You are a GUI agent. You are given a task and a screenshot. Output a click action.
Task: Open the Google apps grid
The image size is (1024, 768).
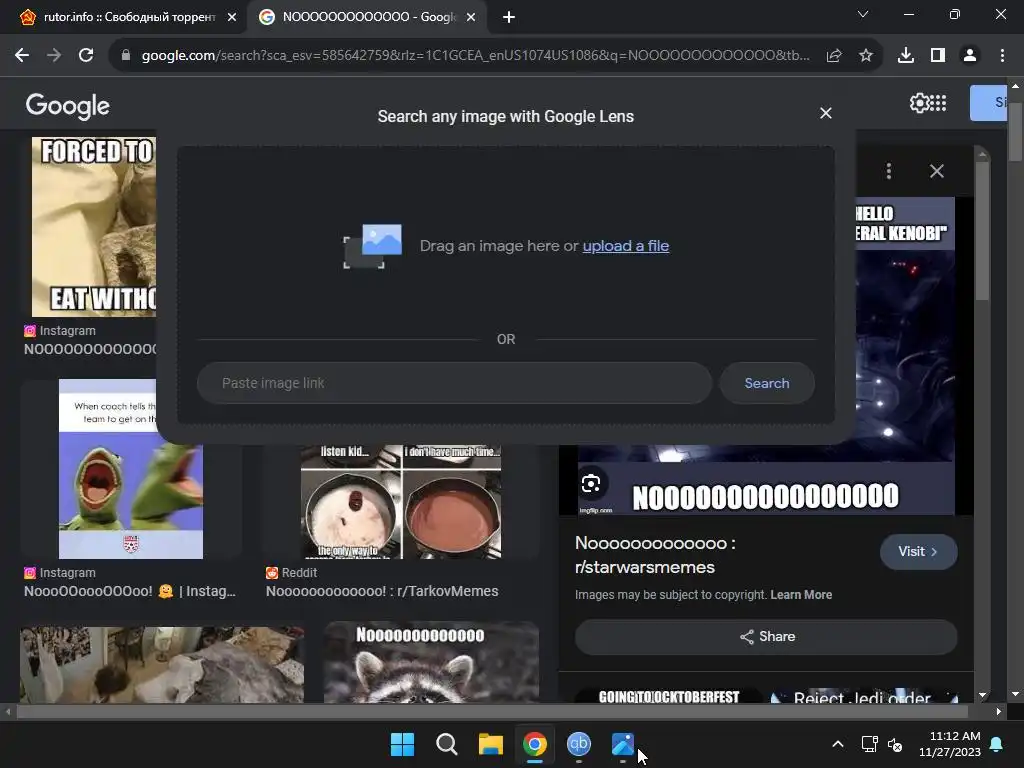point(938,103)
